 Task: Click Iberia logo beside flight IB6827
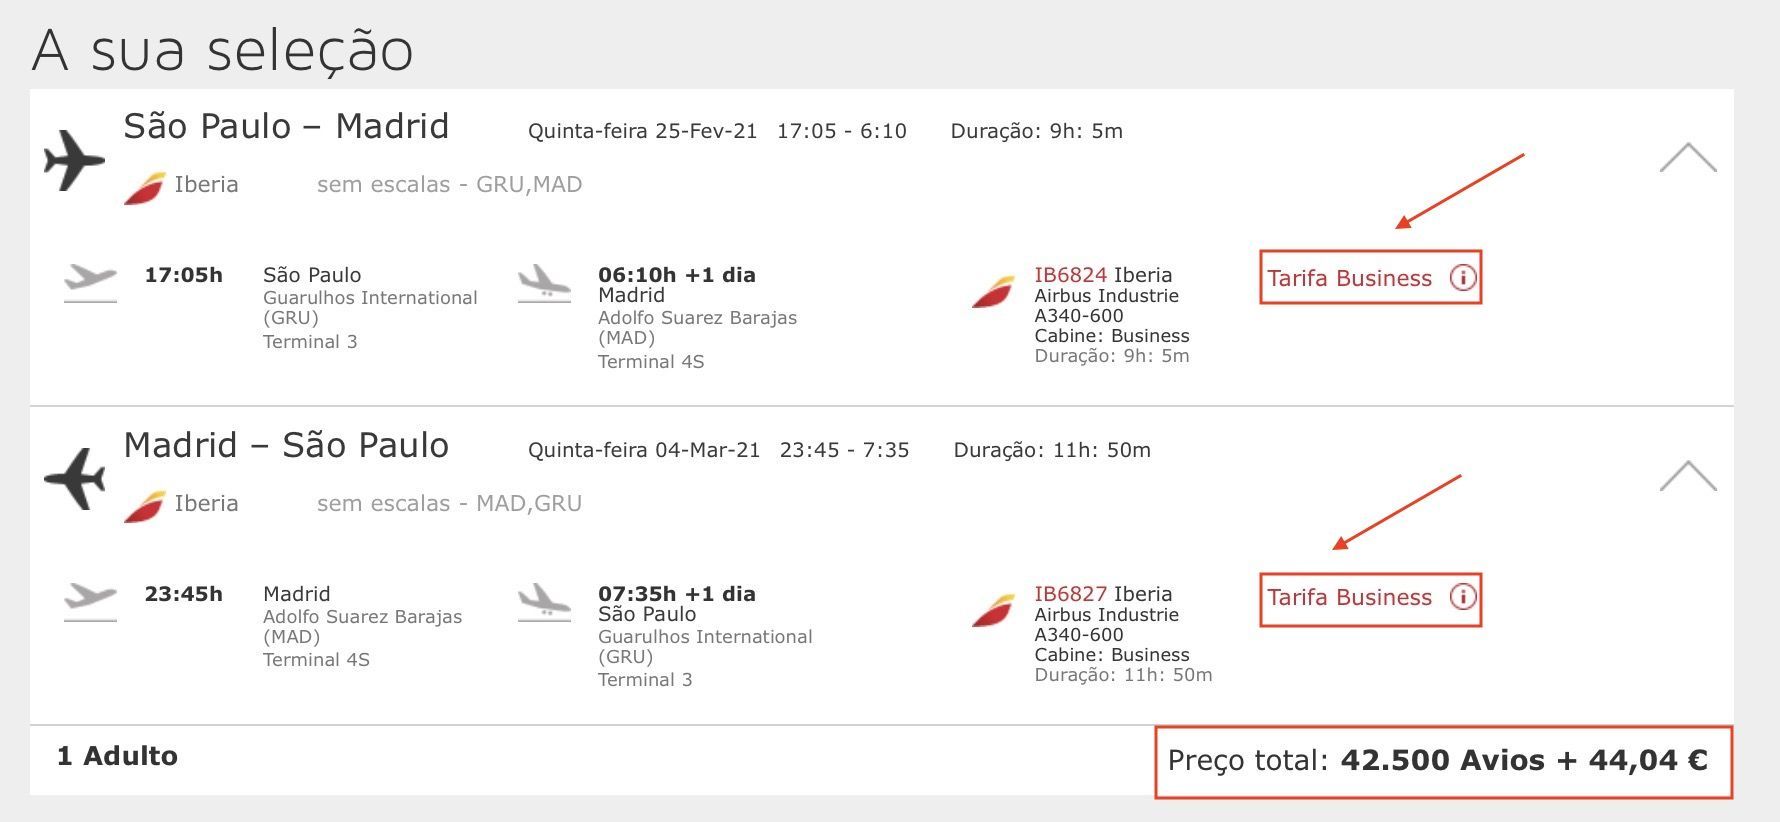(993, 611)
